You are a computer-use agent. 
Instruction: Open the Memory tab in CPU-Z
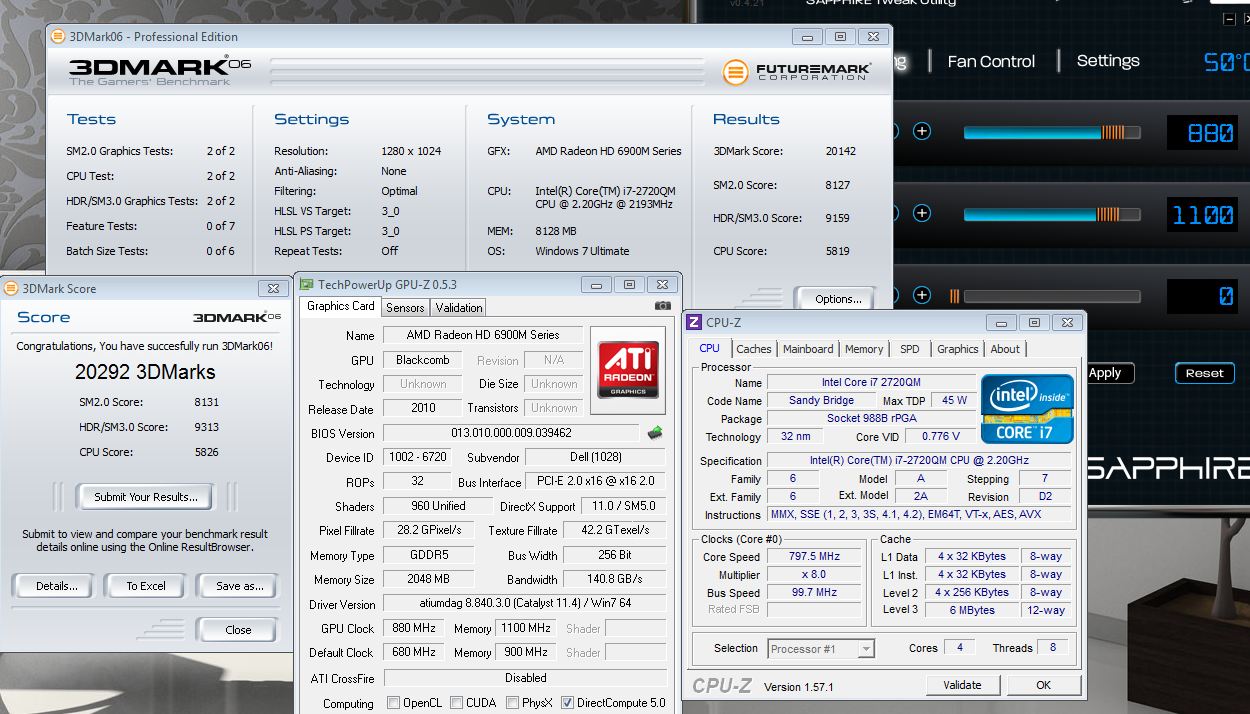click(864, 349)
